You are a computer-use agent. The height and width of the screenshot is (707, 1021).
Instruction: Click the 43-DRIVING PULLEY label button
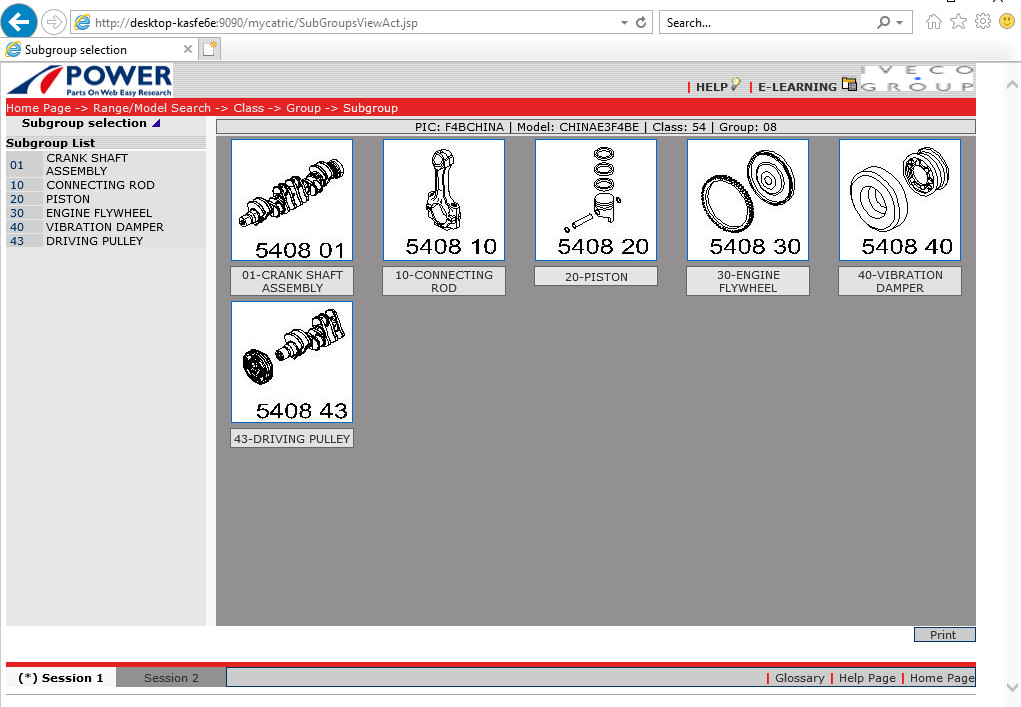292,439
